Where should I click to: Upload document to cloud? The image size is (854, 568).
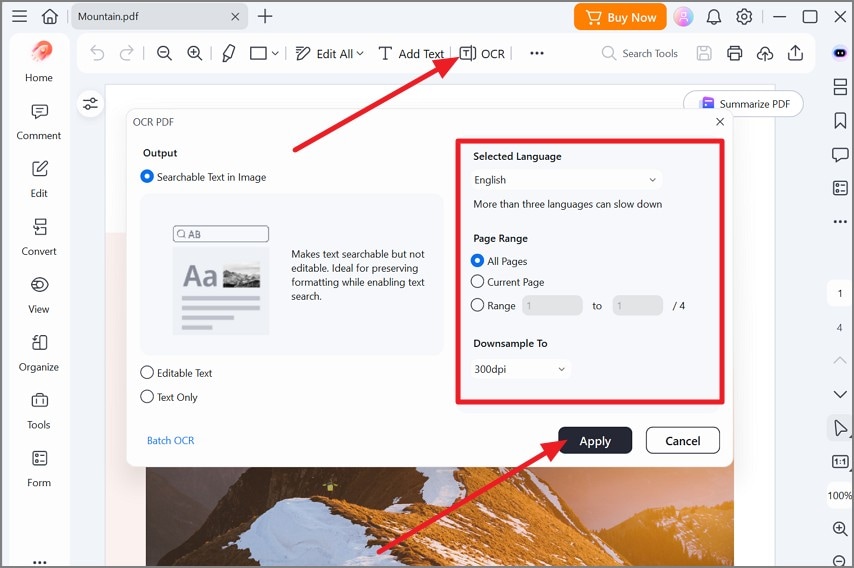(x=765, y=53)
